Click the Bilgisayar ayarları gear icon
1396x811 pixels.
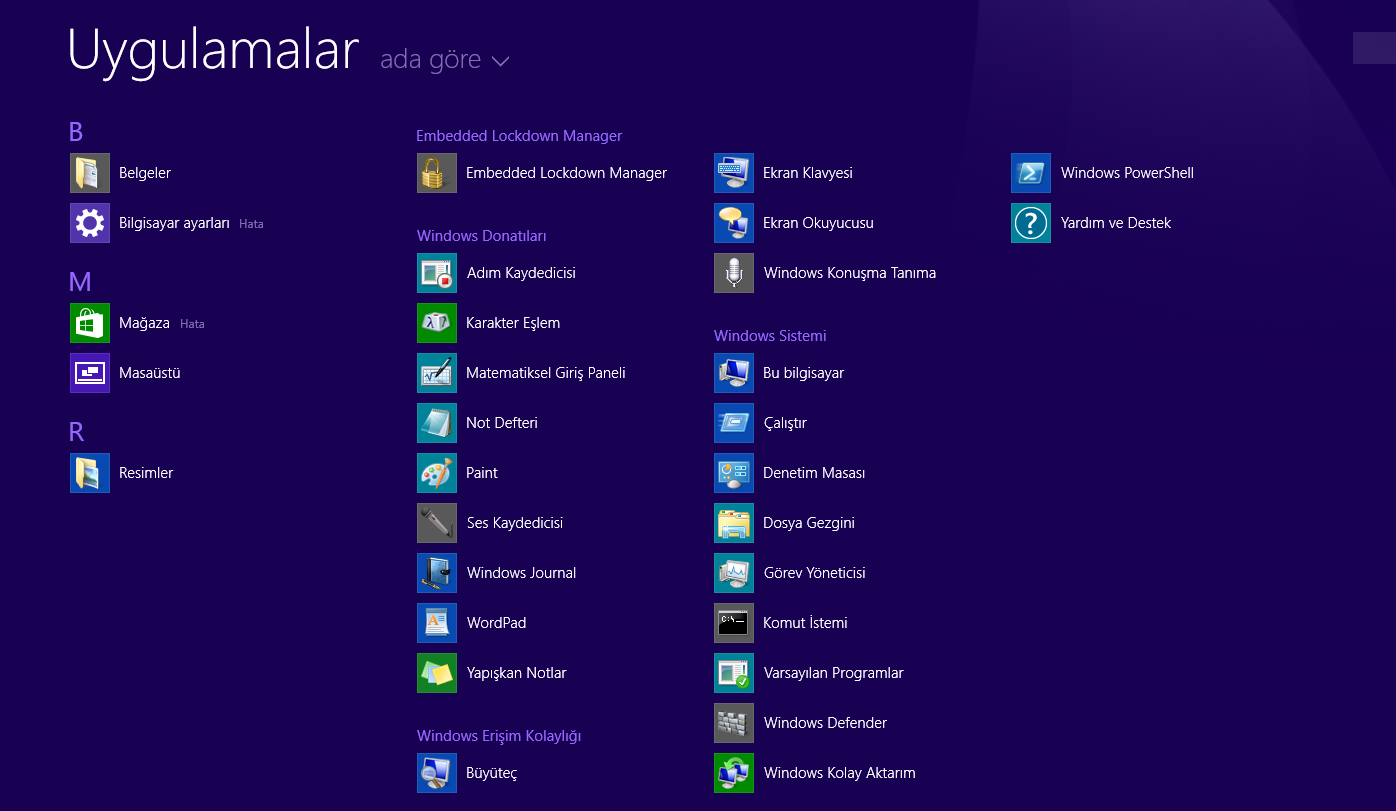[90, 223]
